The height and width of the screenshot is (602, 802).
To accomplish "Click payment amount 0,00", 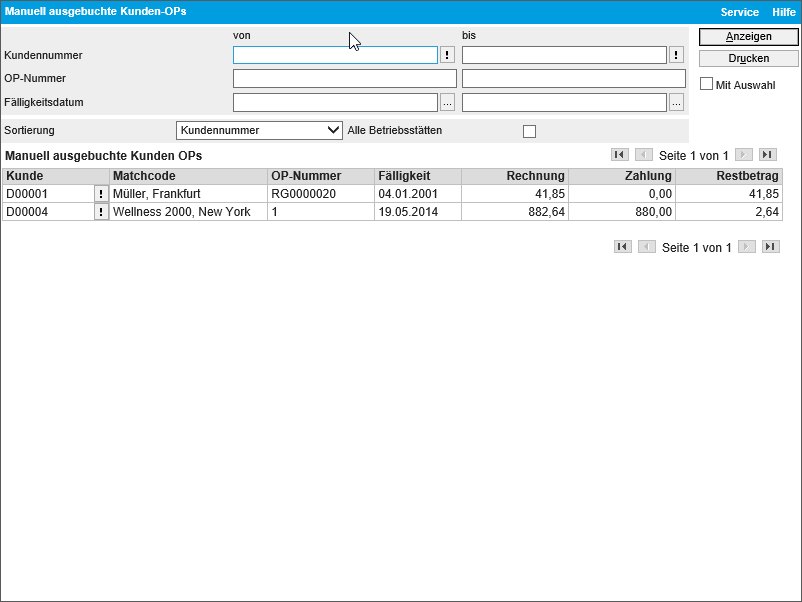I will coord(622,194).
